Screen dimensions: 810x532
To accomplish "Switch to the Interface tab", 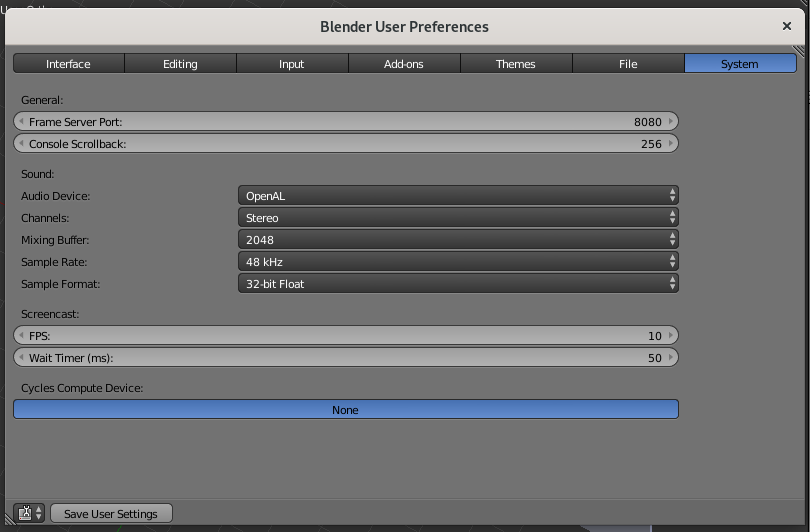I will (x=68, y=64).
